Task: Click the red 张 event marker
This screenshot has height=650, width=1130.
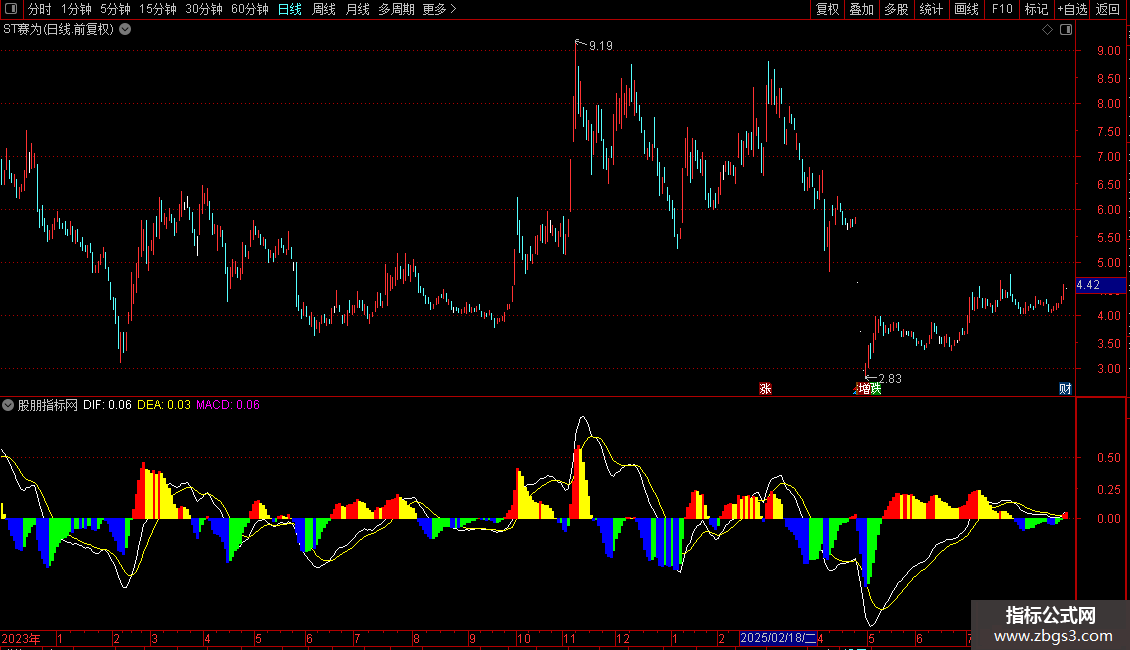Action: point(765,389)
